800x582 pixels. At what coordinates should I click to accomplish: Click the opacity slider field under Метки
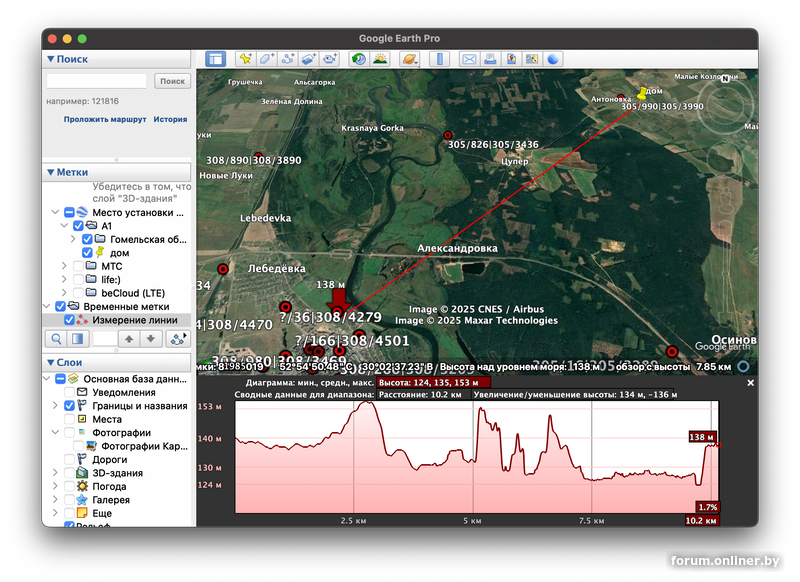(x=104, y=339)
